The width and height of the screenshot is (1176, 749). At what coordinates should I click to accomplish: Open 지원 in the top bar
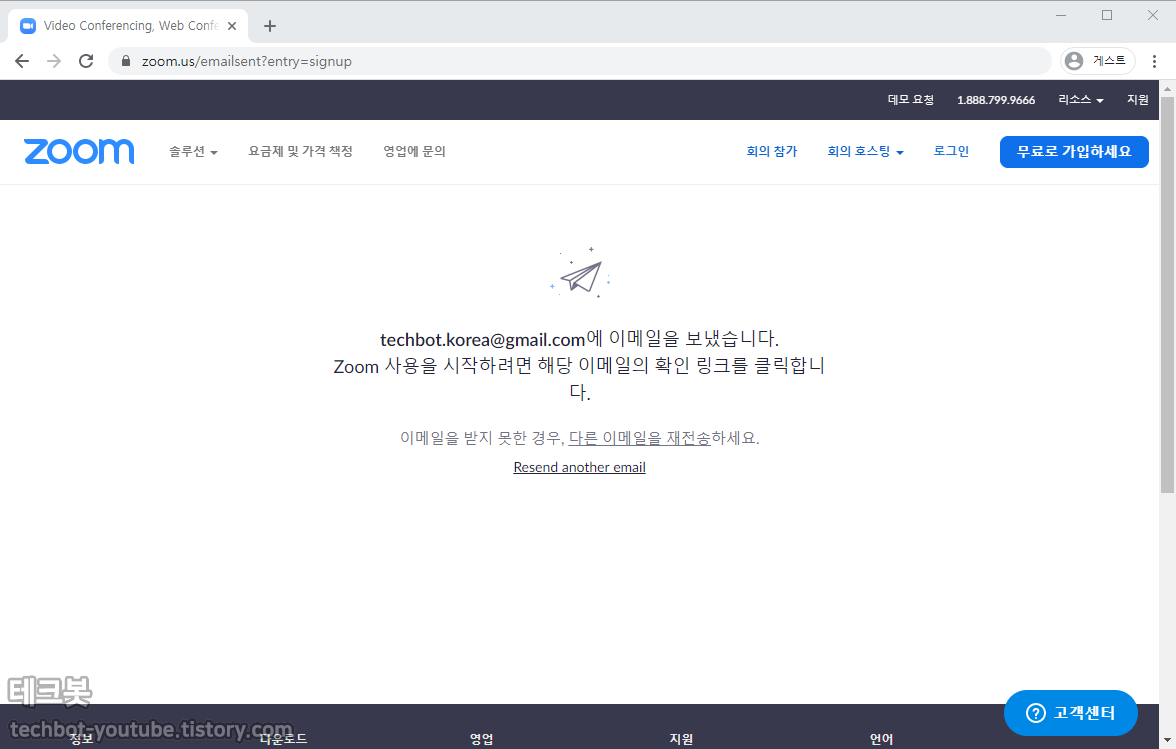[x=1138, y=100]
